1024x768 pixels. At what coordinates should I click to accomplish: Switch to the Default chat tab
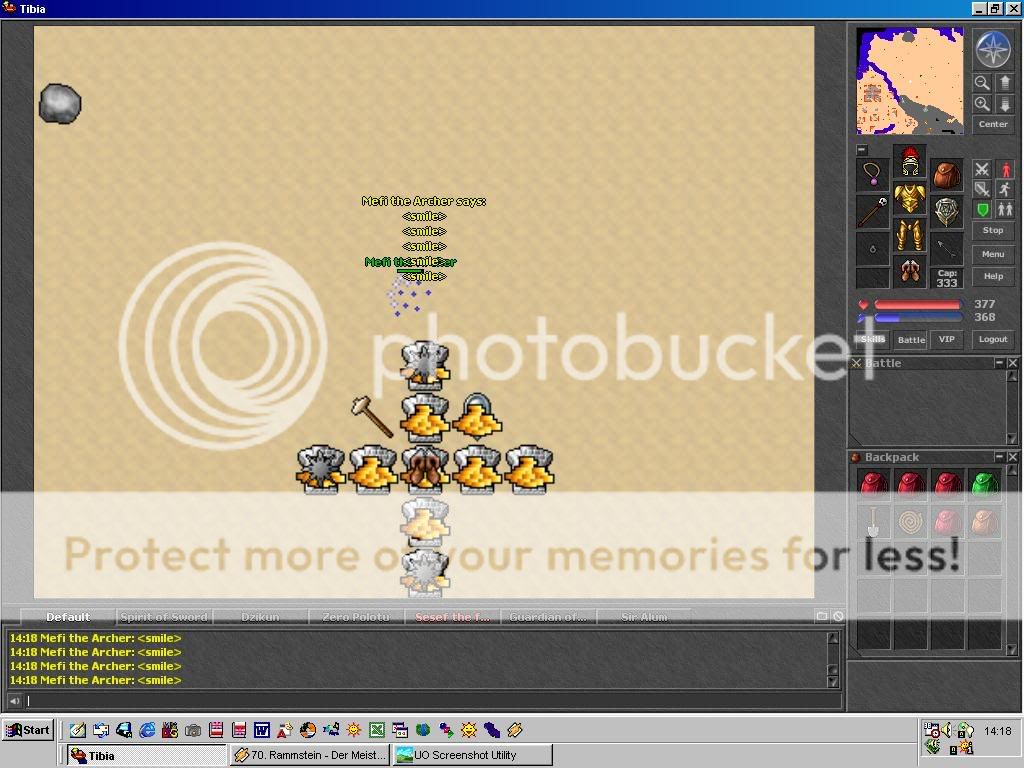pos(68,616)
